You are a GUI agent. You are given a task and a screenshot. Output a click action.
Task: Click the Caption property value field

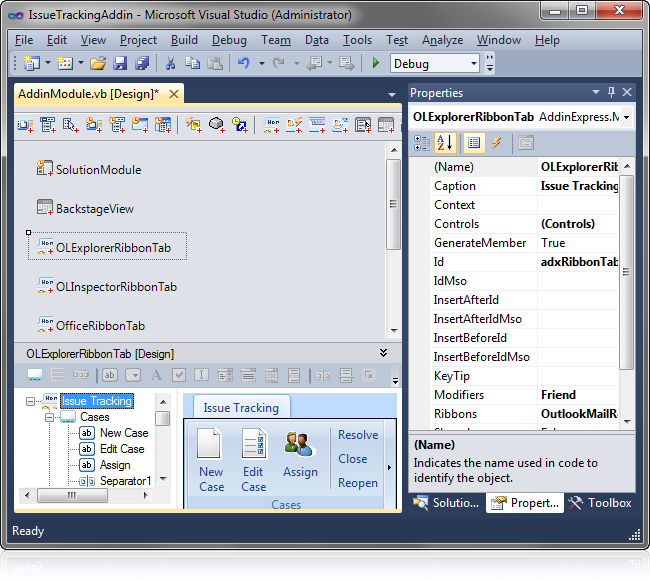click(x=579, y=186)
